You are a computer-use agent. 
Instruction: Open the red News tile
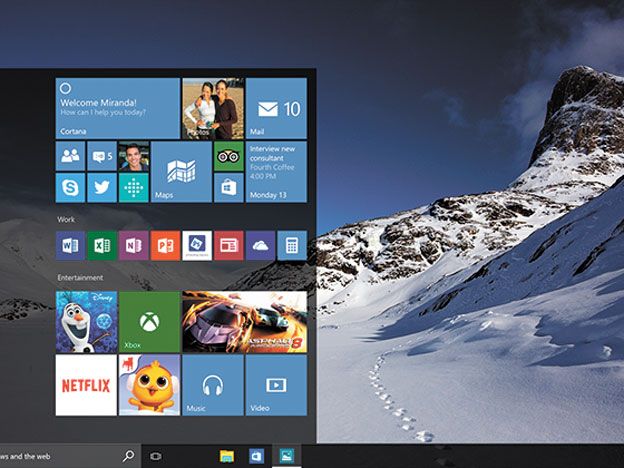229,246
